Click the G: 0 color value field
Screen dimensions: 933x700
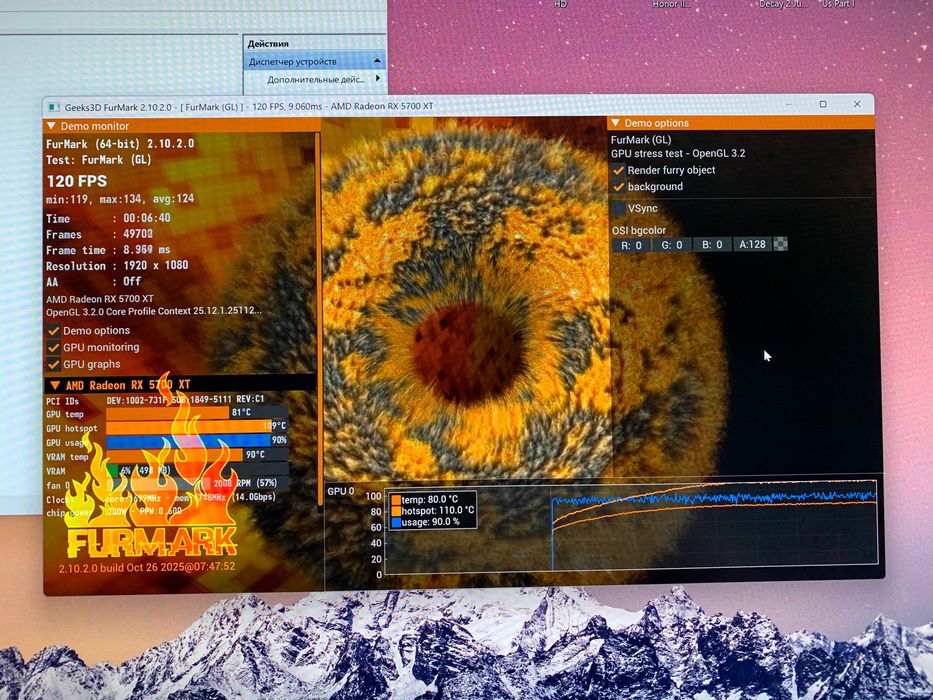[671, 245]
